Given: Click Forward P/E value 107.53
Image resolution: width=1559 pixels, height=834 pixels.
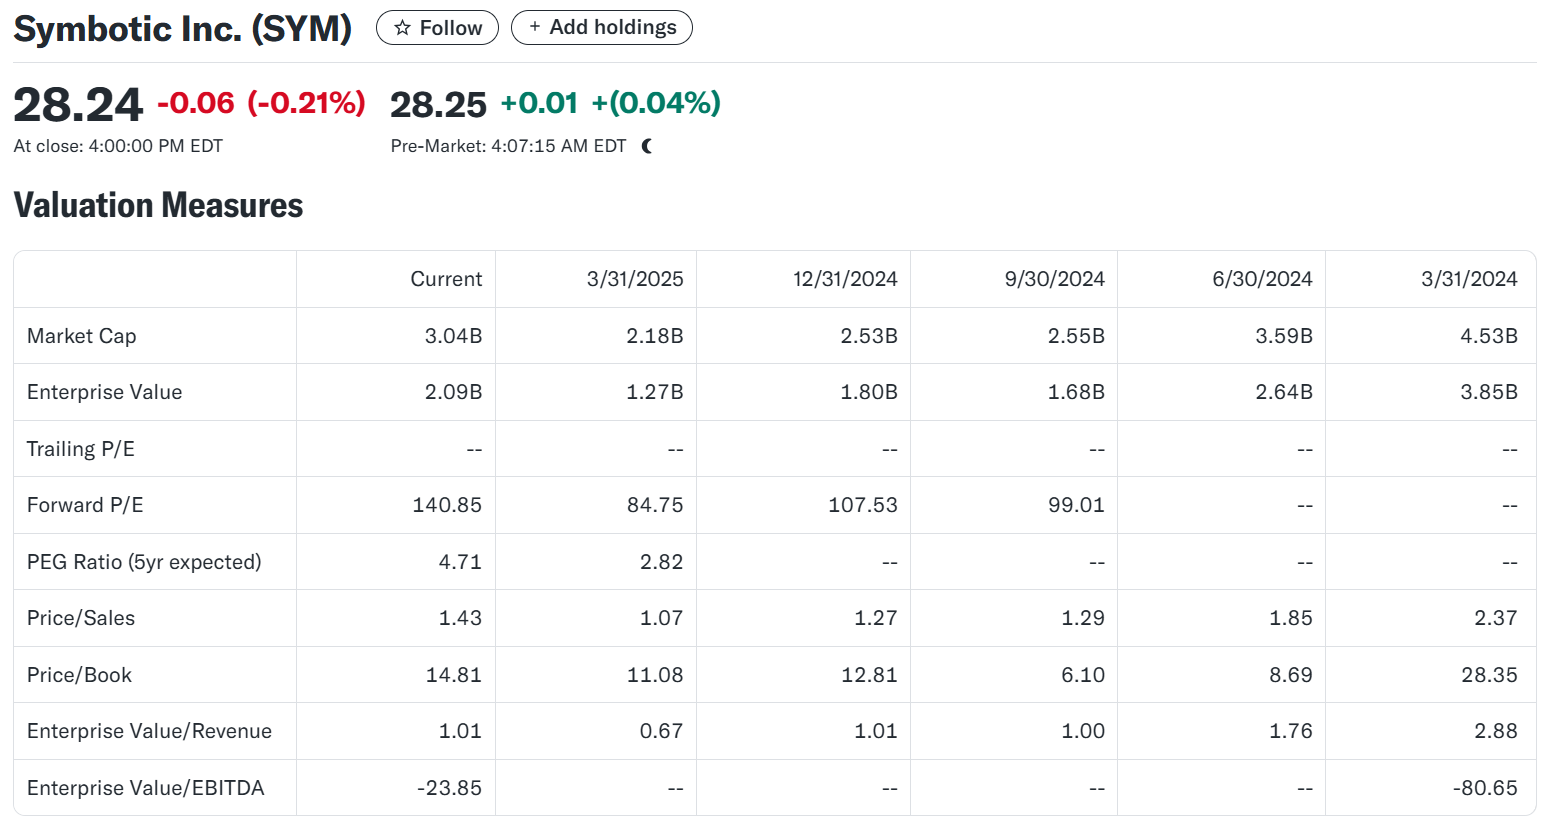Looking at the screenshot, I should coord(863,505).
